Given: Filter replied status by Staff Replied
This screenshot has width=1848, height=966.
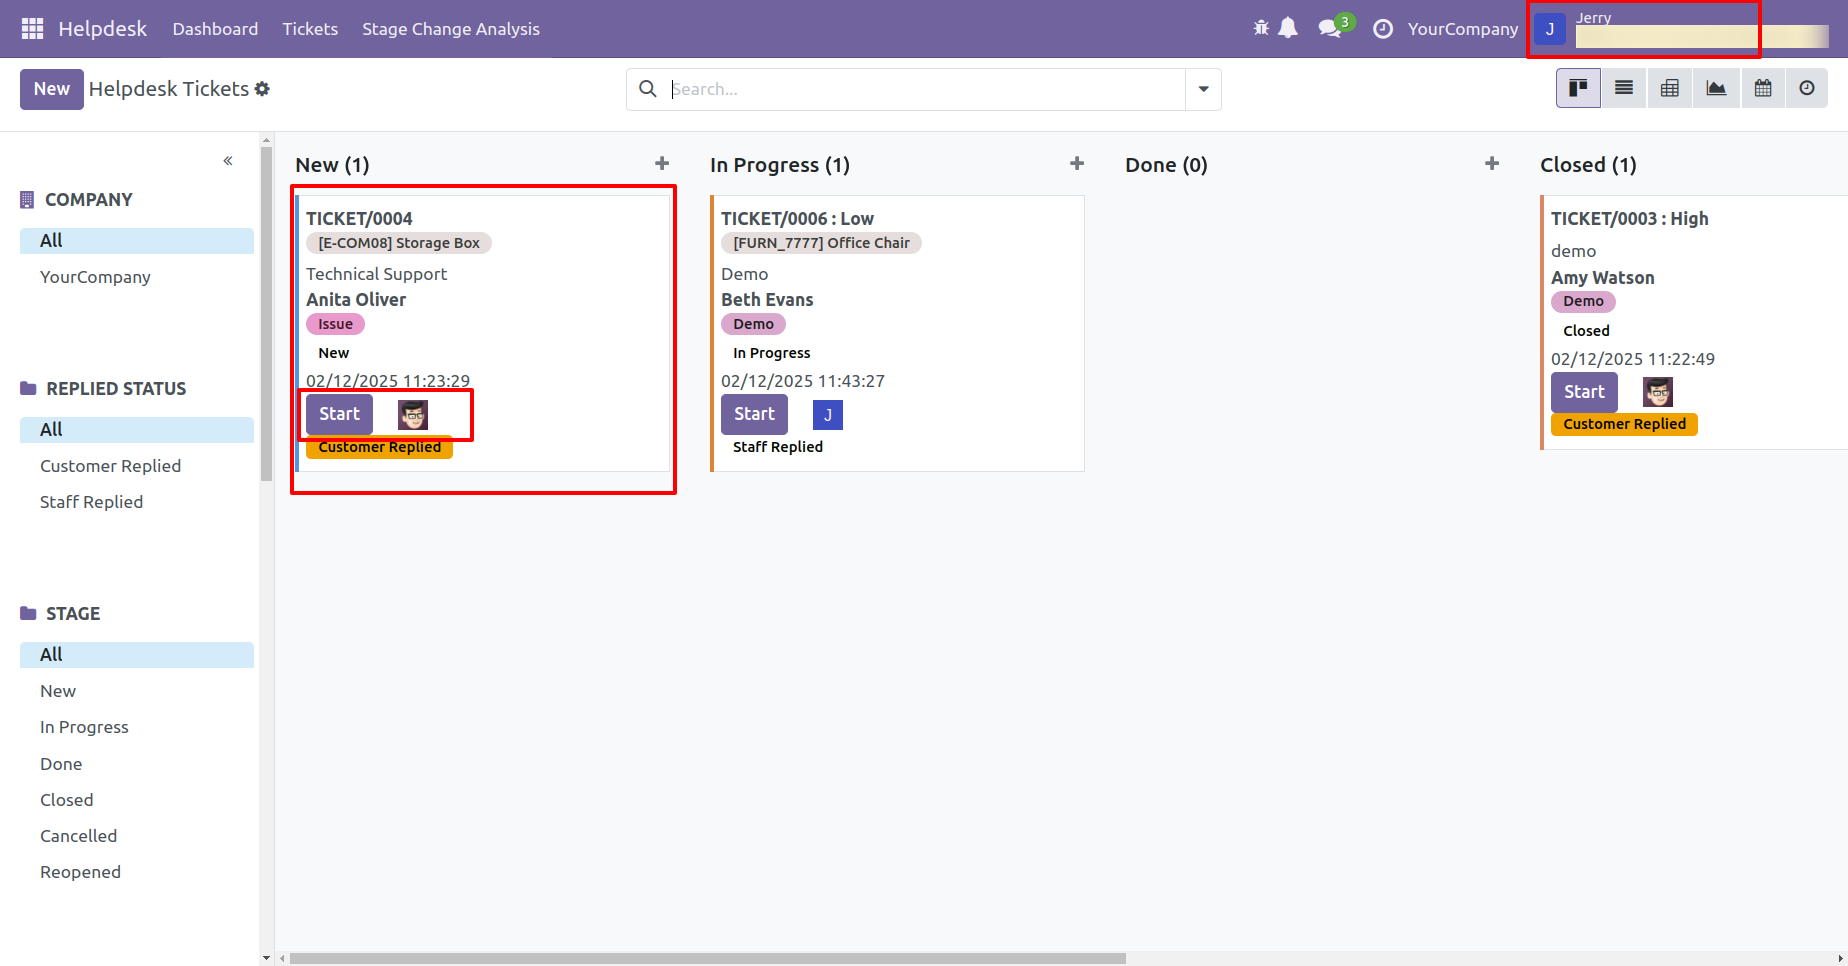Looking at the screenshot, I should click(91, 502).
